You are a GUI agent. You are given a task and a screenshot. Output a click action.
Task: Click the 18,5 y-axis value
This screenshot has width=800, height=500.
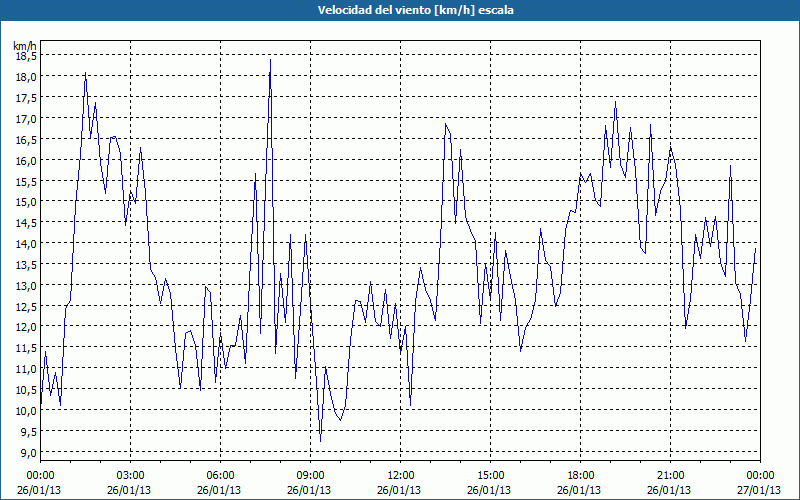26,56
